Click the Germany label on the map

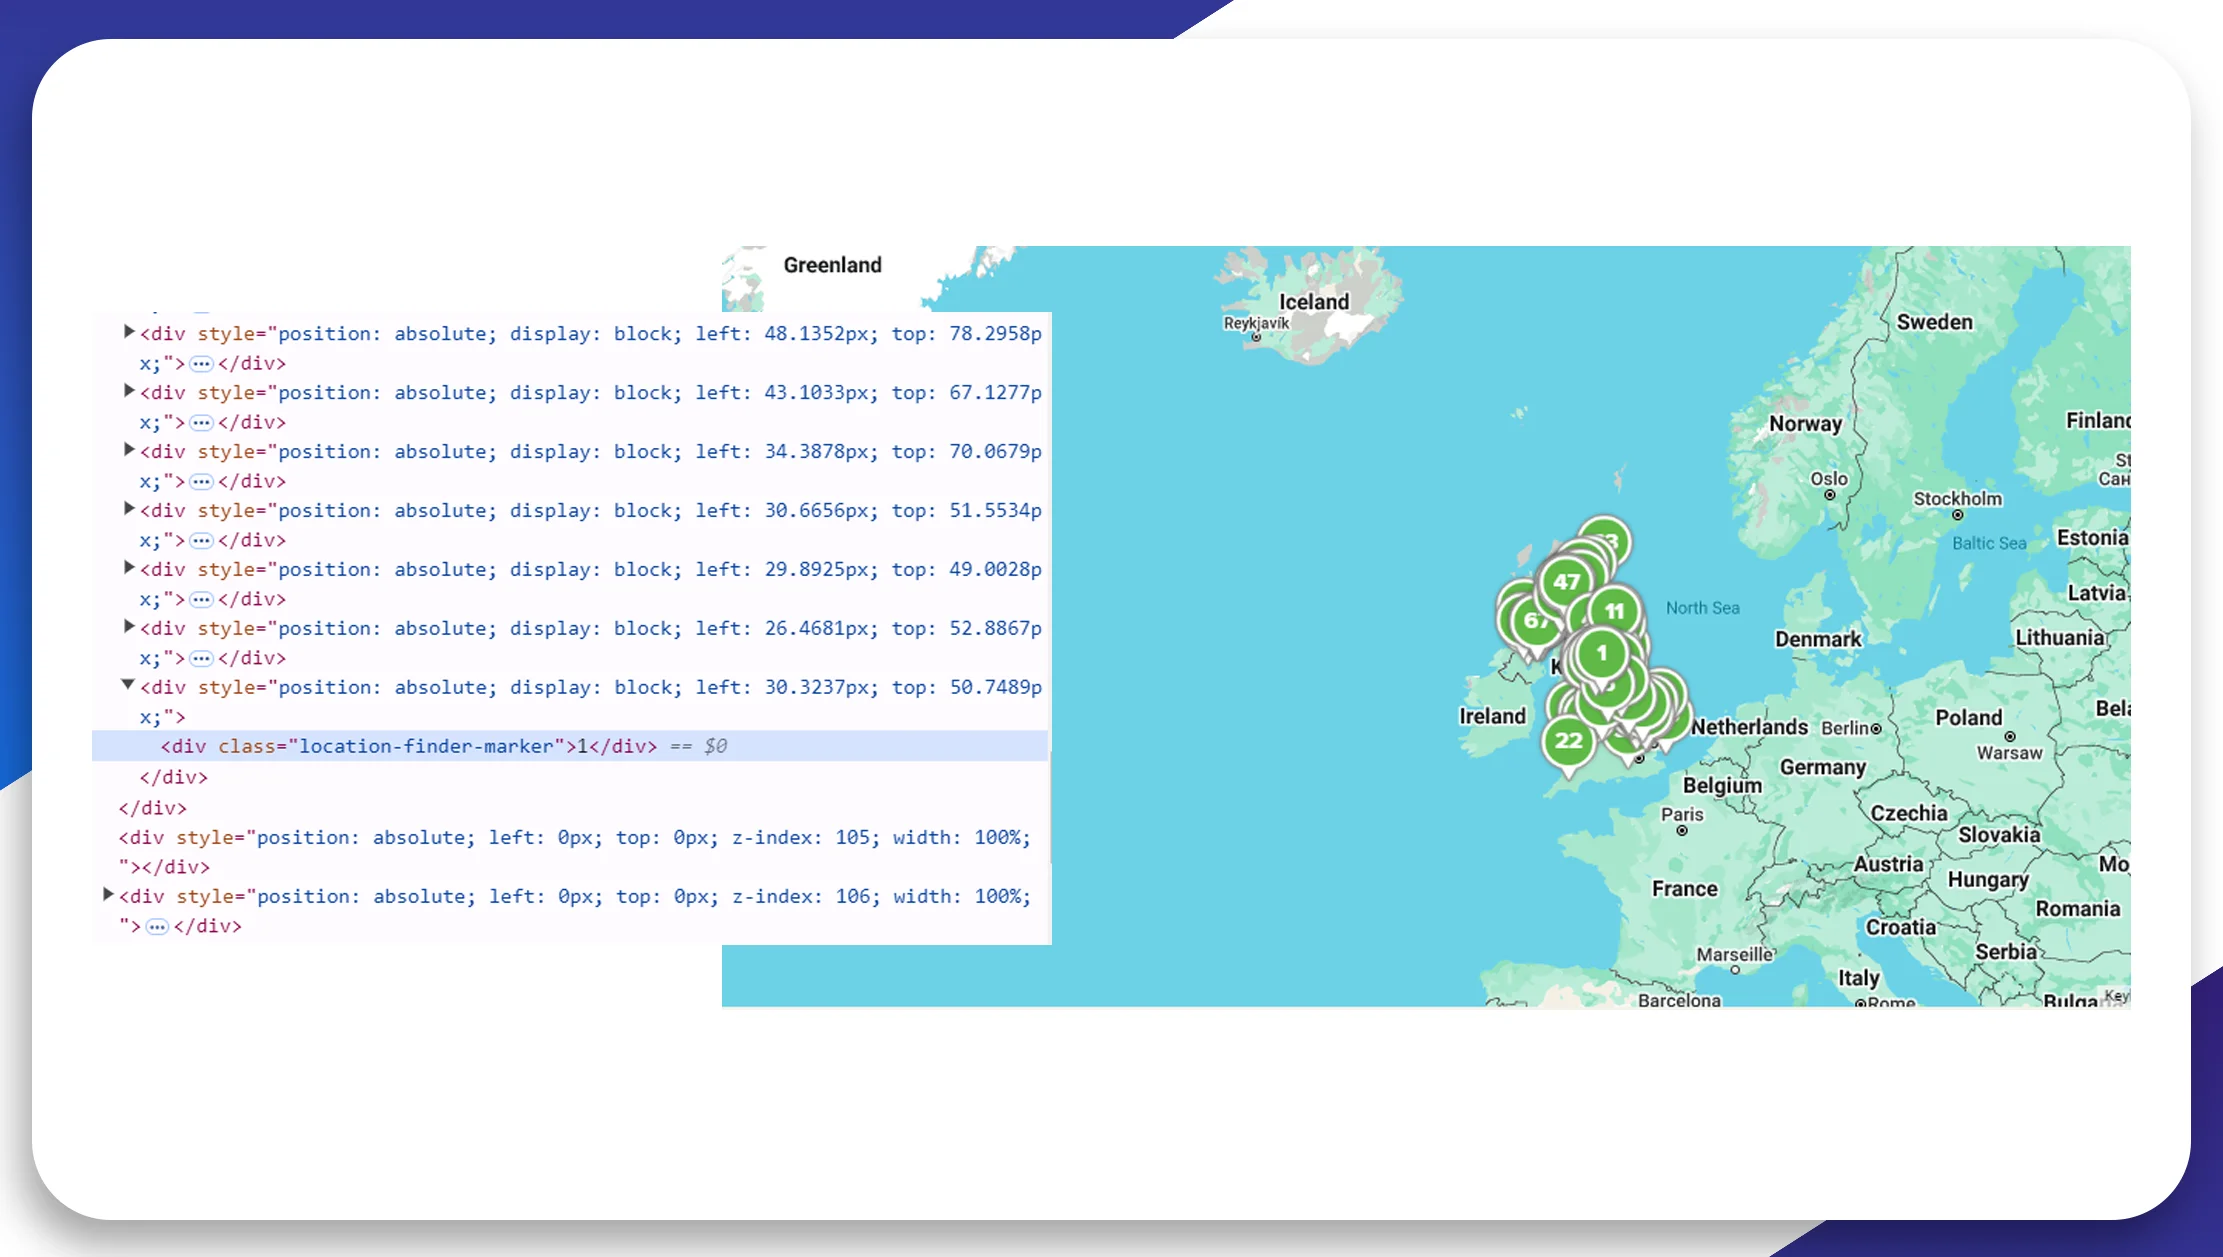point(1822,768)
